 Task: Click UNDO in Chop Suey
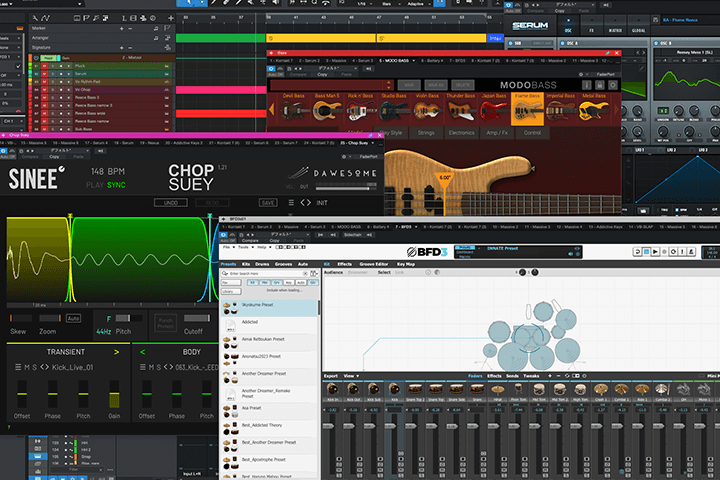tap(171, 203)
